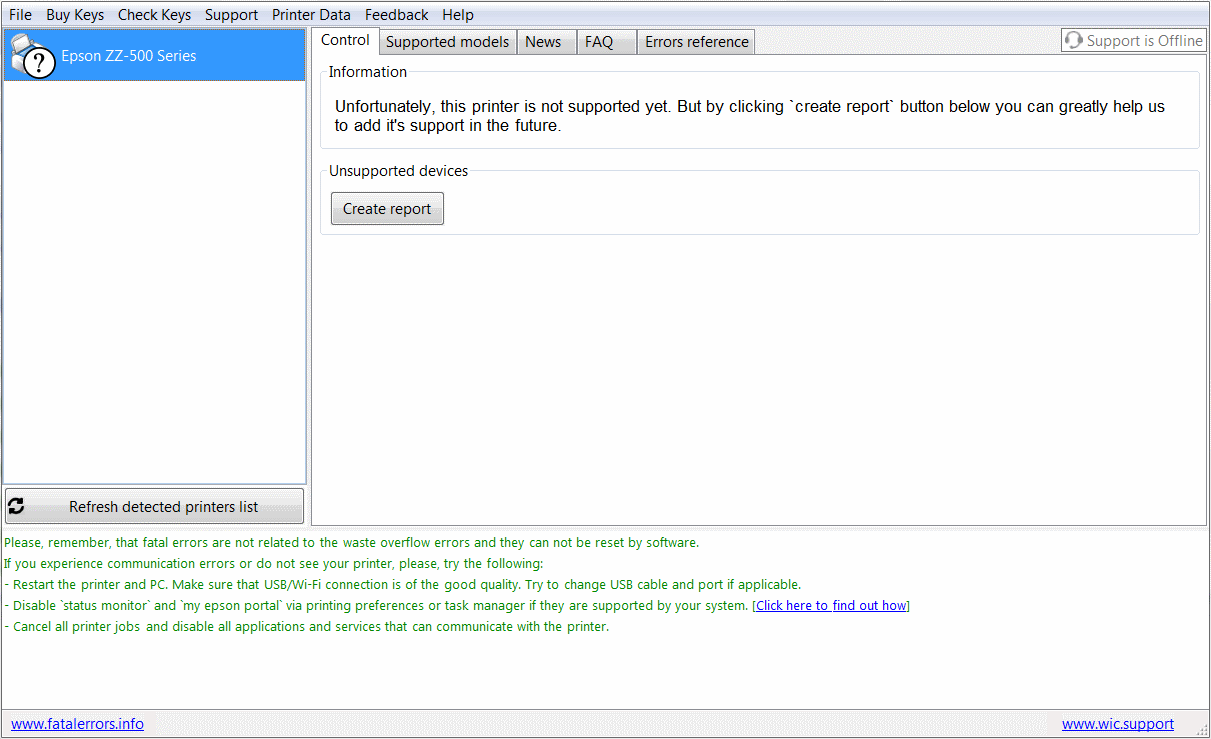Open the www.wic.support link
Screen dimensions: 1211x739
1118,724
